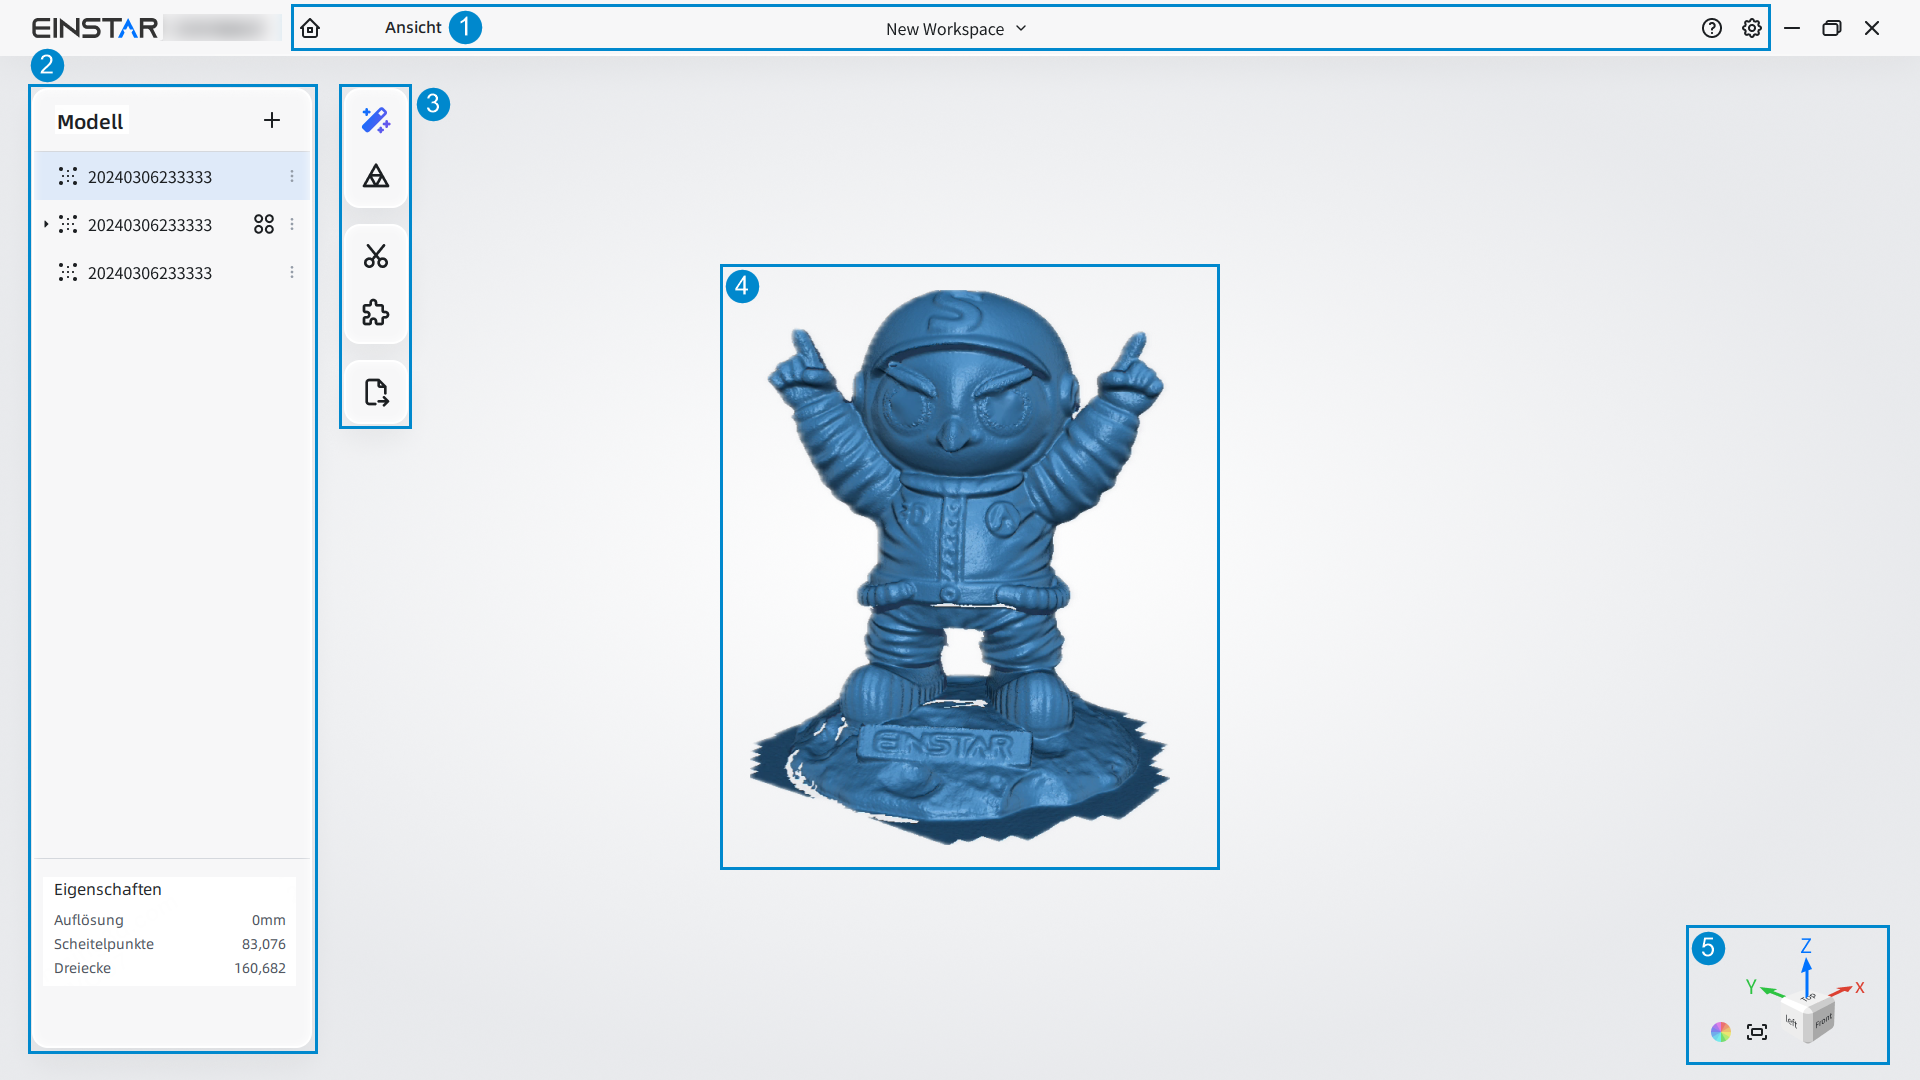1920x1080 pixels.
Task: Open the puzzle piece align tool
Action: 376,313
